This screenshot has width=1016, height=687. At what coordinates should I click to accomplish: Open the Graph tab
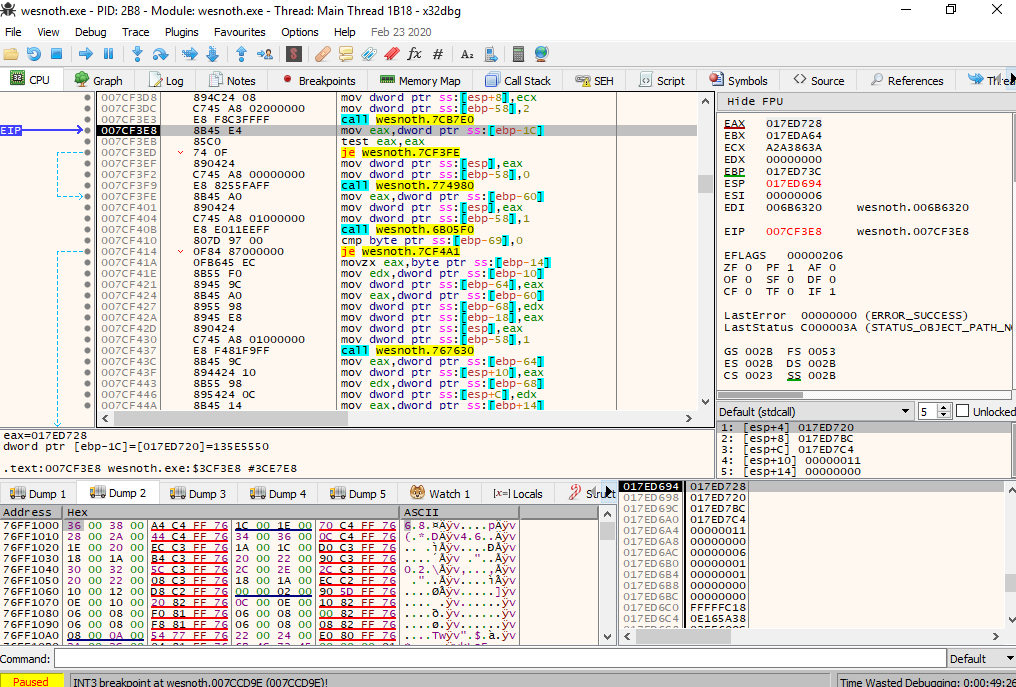[x=98, y=80]
